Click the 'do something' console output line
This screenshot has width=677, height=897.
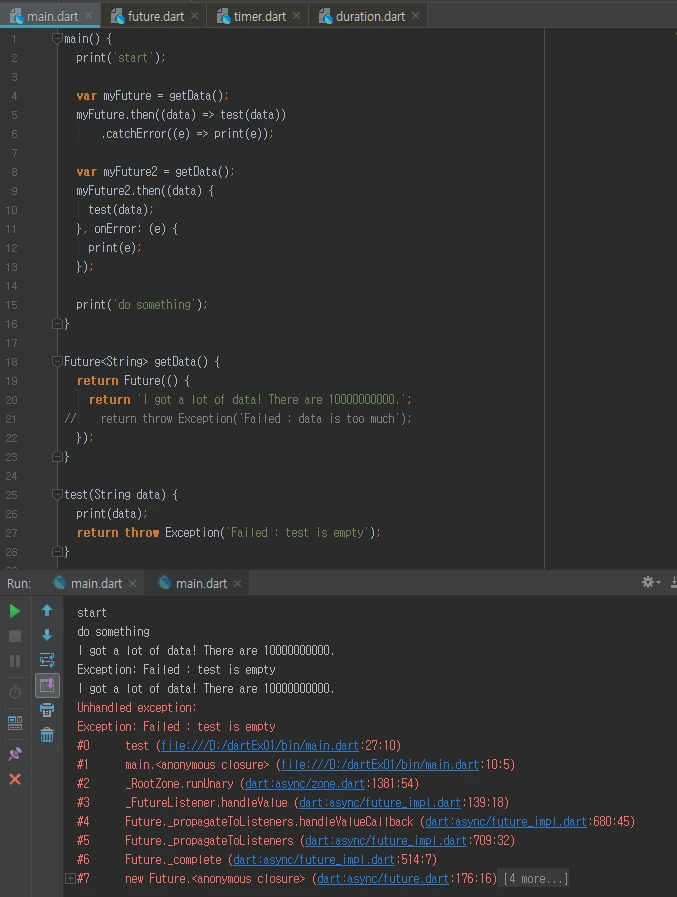[x=113, y=632]
